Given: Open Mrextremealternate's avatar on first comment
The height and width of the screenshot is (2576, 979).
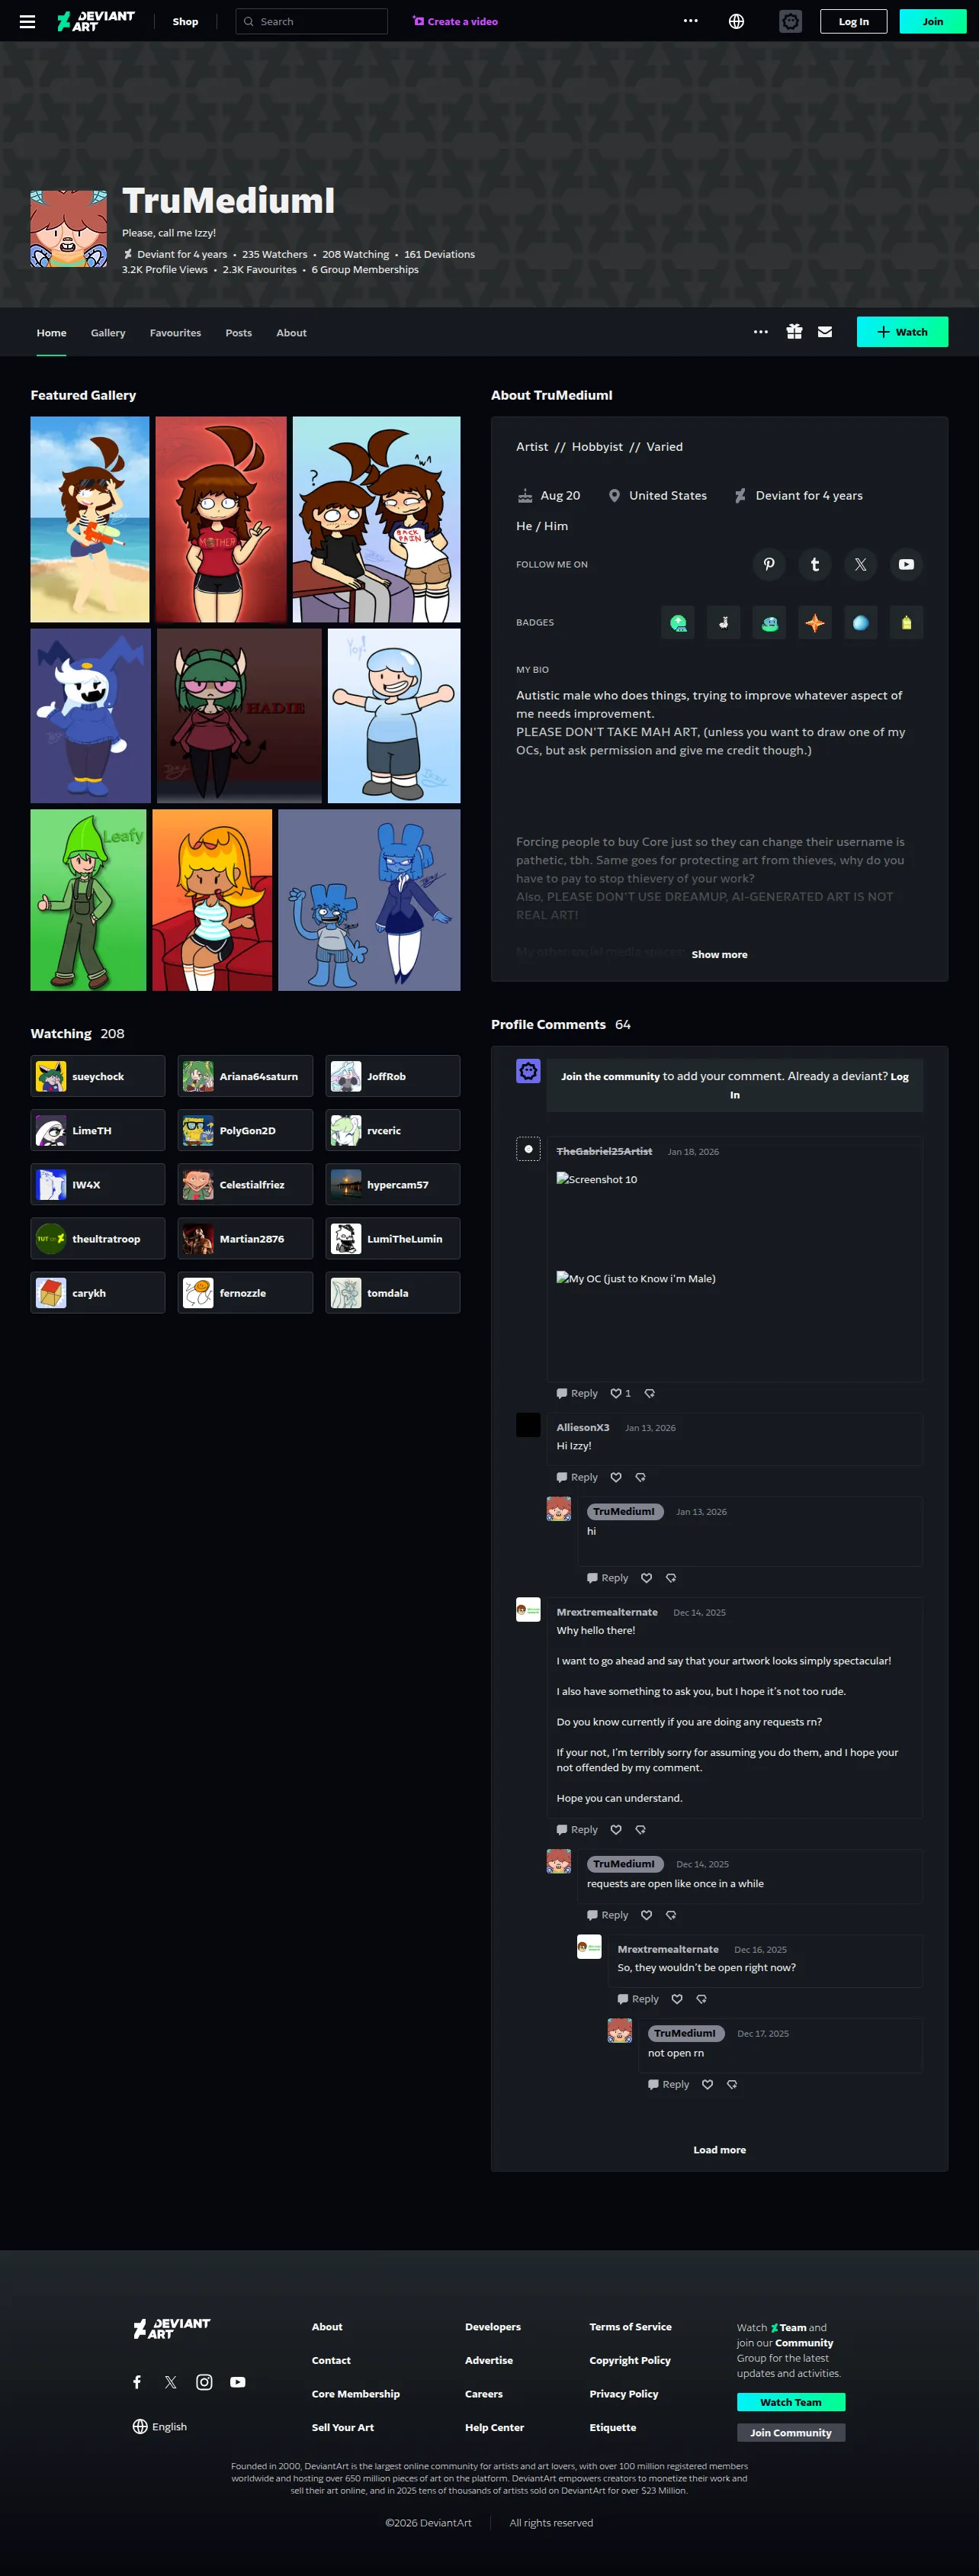Looking at the screenshot, I should (528, 1609).
